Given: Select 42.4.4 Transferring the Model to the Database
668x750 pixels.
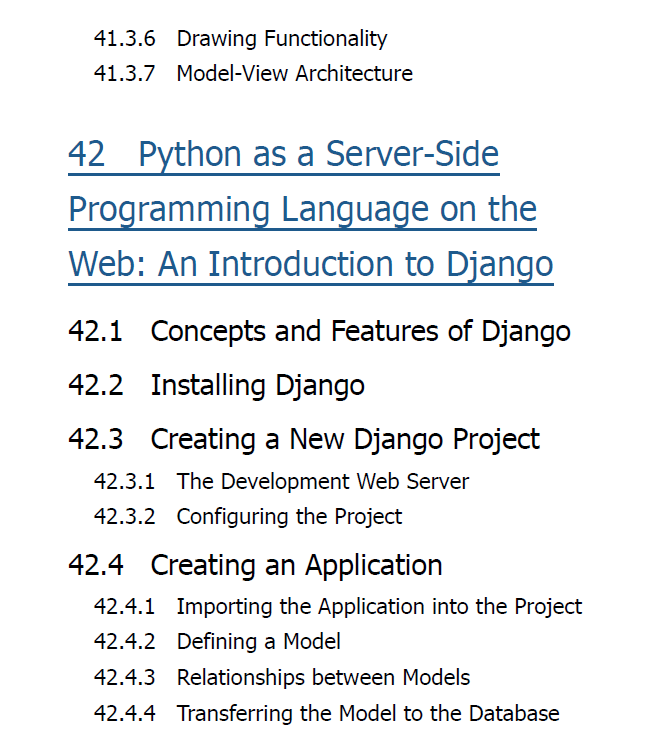Looking at the screenshot, I should tap(327, 714).
